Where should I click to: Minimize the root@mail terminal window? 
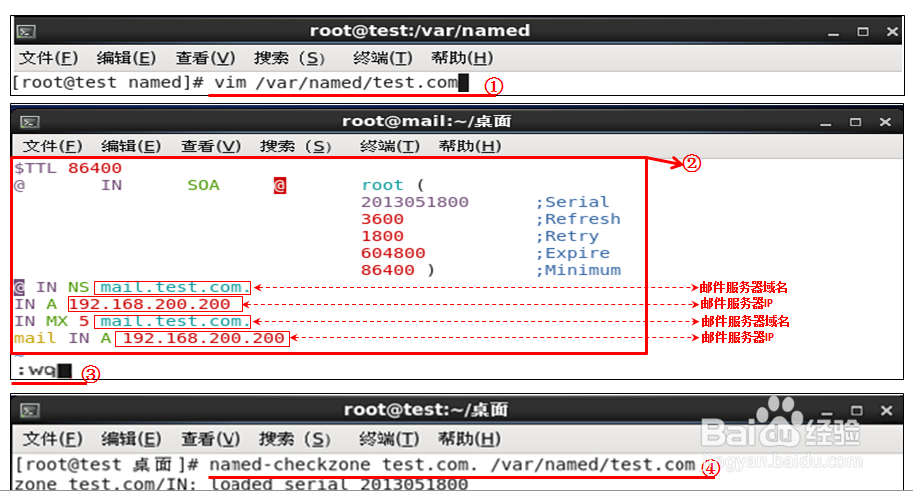[x=826, y=122]
